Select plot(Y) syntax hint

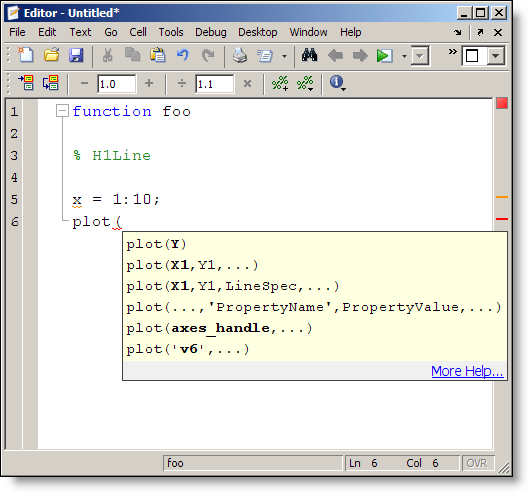(x=156, y=244)
